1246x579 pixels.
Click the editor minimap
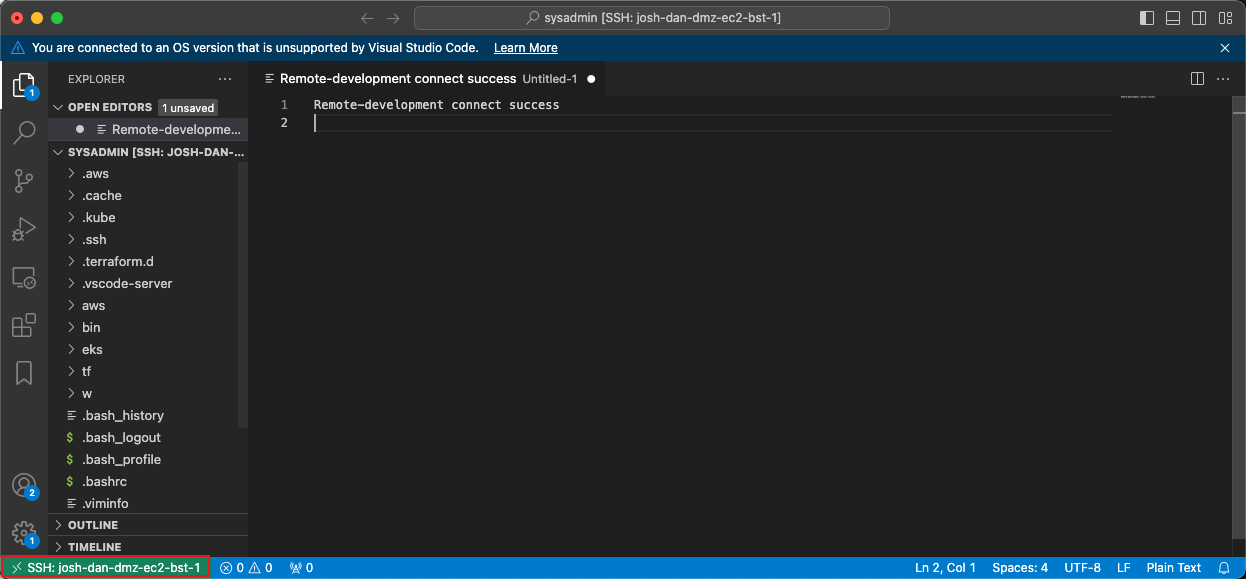pos(1138,97)
